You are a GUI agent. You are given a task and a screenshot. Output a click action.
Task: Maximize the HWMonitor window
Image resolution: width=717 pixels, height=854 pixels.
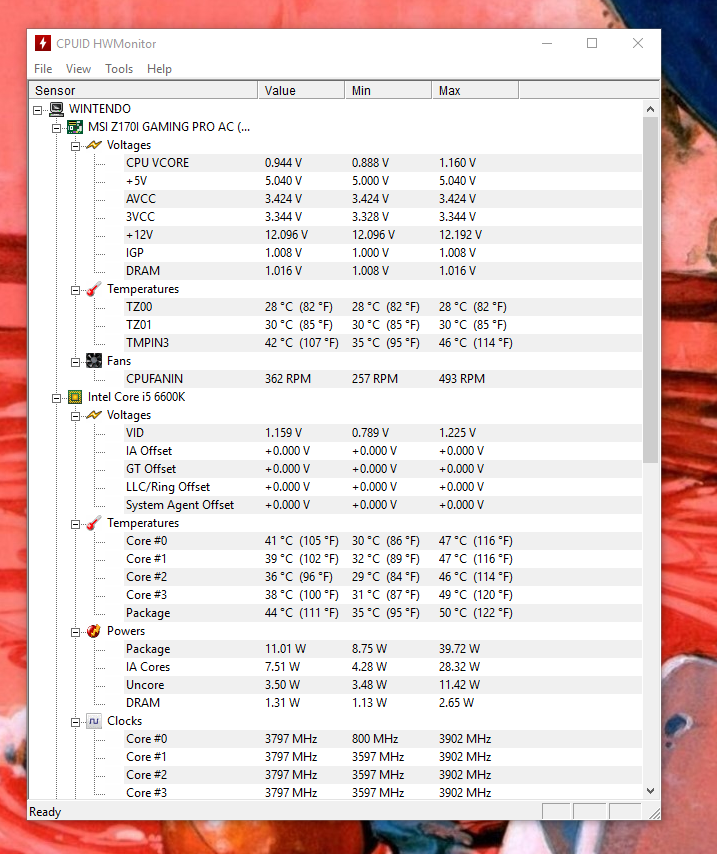(592, 43)
